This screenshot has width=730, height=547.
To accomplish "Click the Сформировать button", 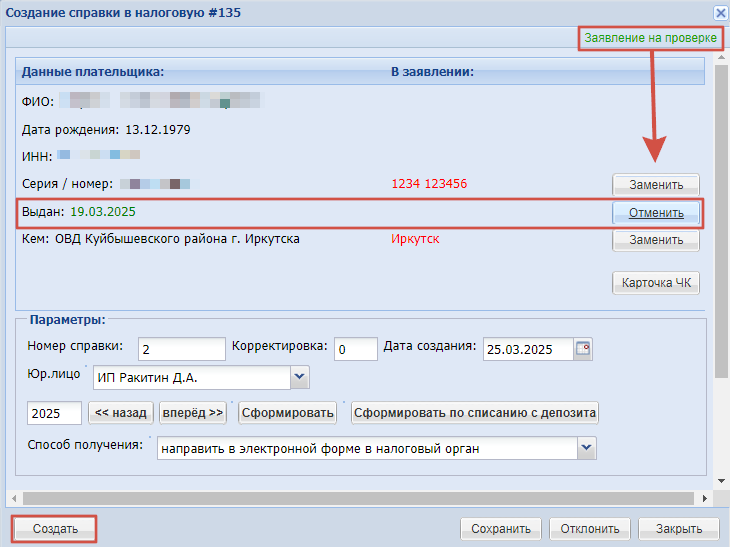I will click(287, 413).
